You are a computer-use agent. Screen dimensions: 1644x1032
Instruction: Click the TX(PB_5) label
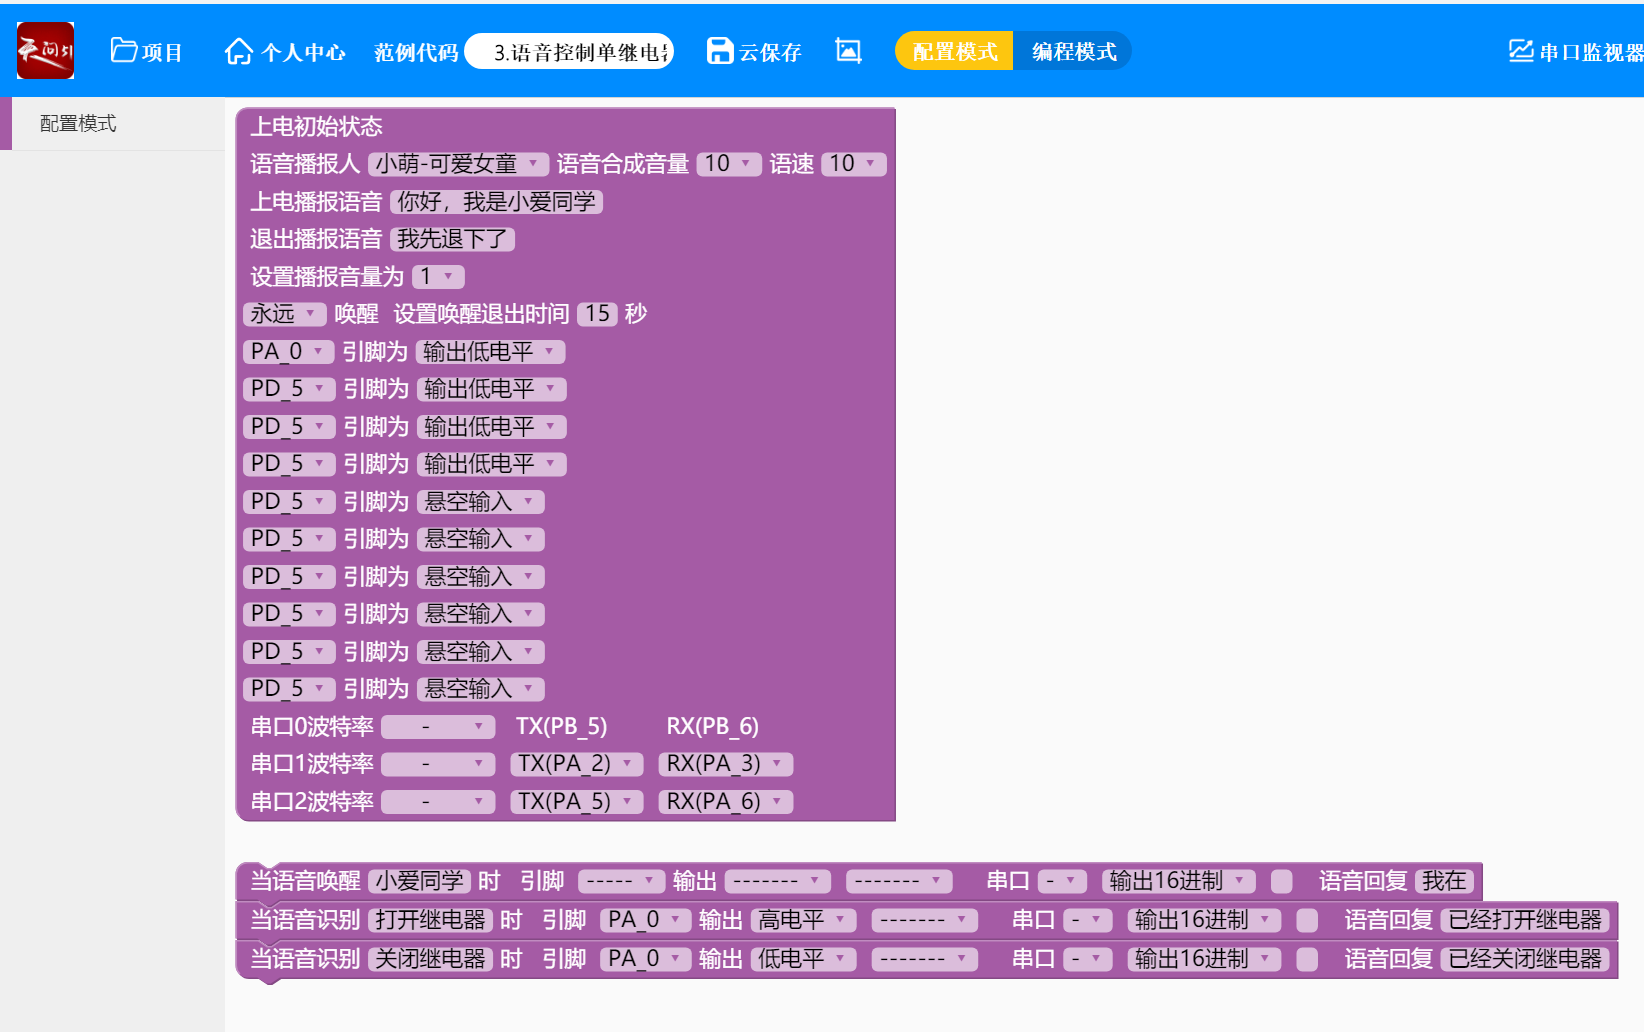[x=562, y=727]
